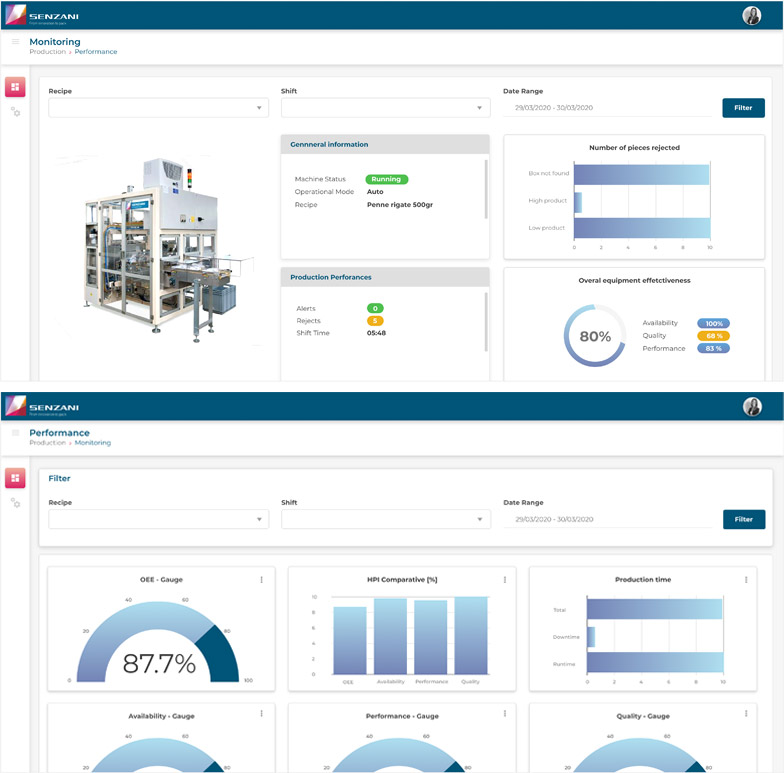Click the Date Range field on the Performance page
Image resolution: width=784 pixels, height=773 pixels.
[608, 519]
